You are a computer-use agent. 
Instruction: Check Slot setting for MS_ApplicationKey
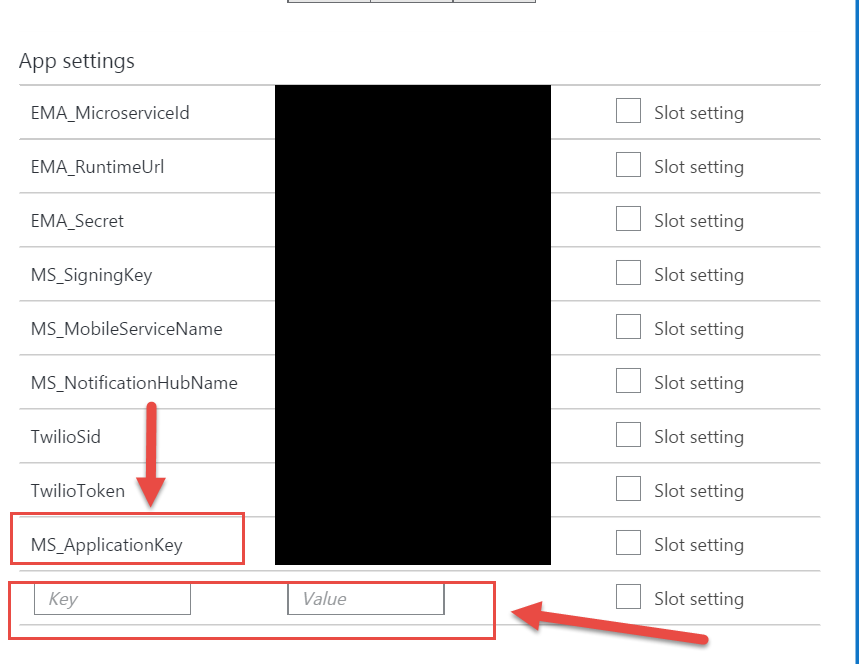coord(628,542)
